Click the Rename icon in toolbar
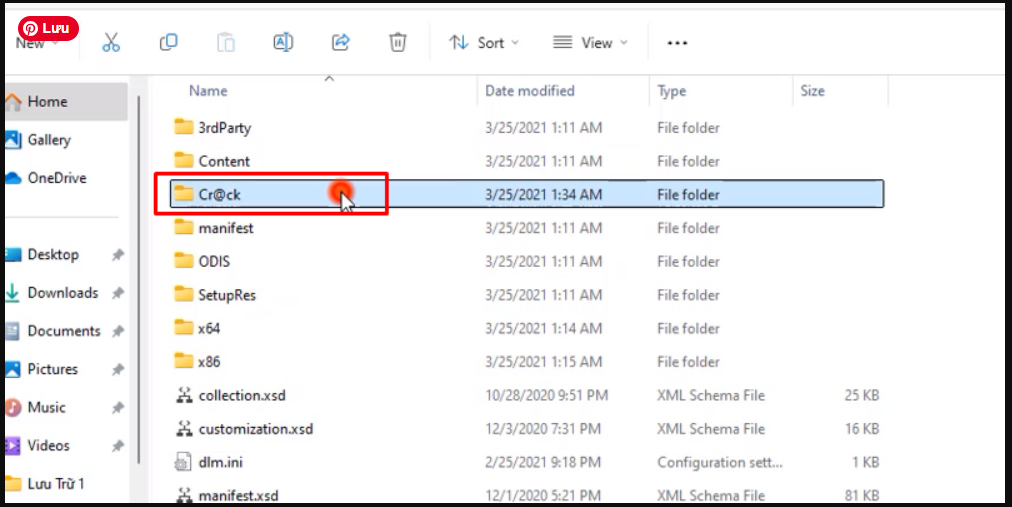Screen dimensions: 1012x507 click(x=283, y=42)
